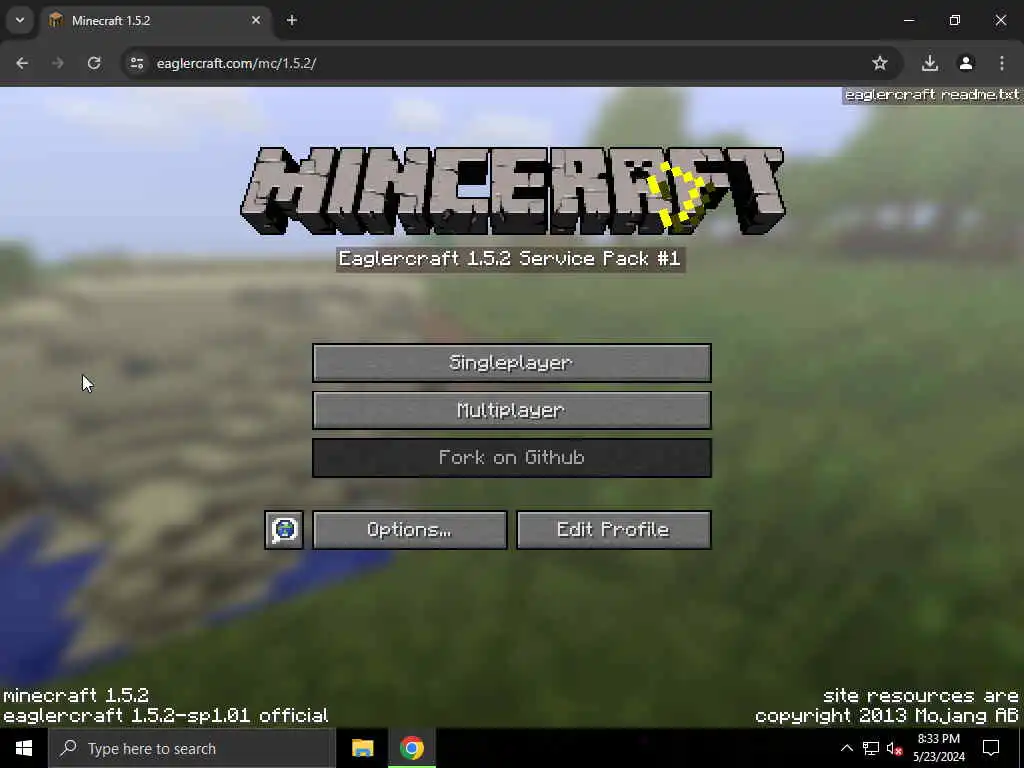Open the network icon in system tray

point(871,748)
